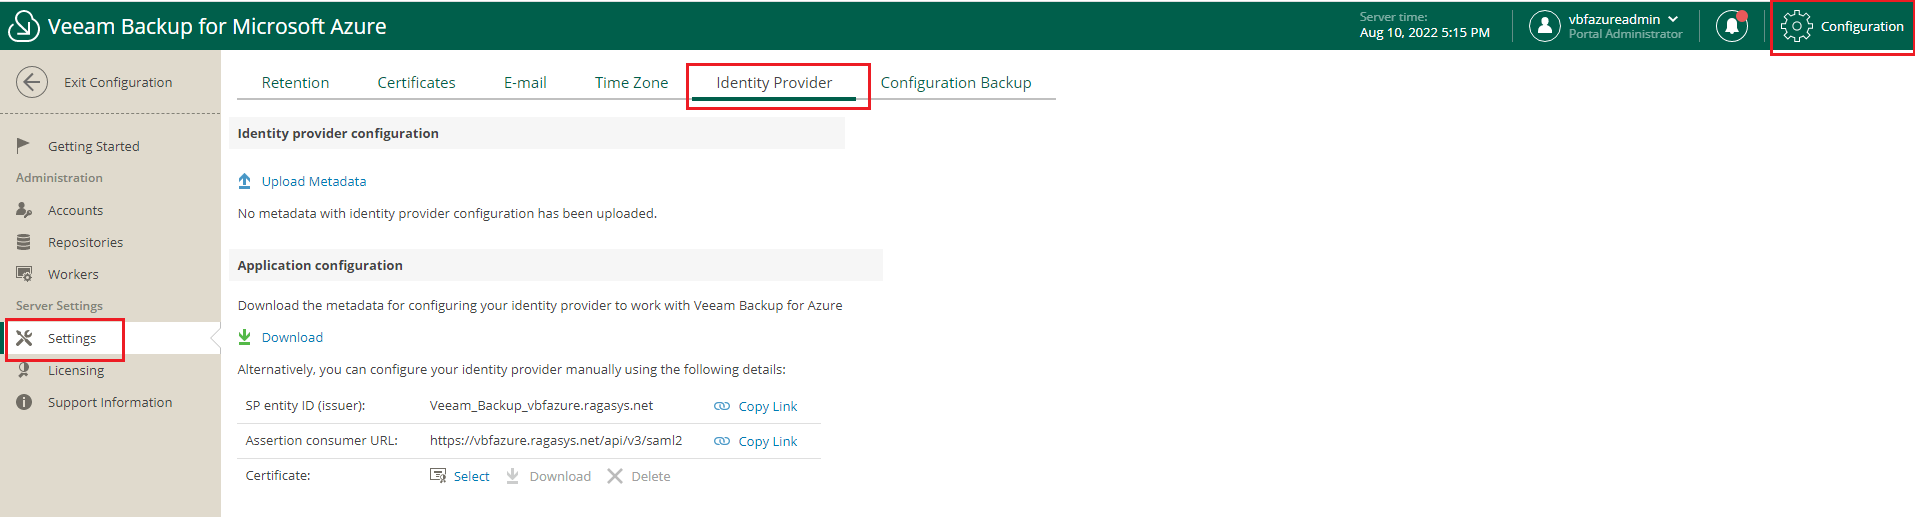Click the green Download arrow icon

245,337
